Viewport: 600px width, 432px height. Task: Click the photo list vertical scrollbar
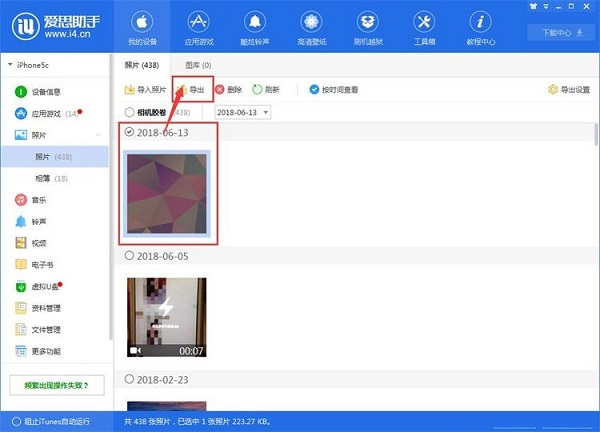tap(596, 135)
